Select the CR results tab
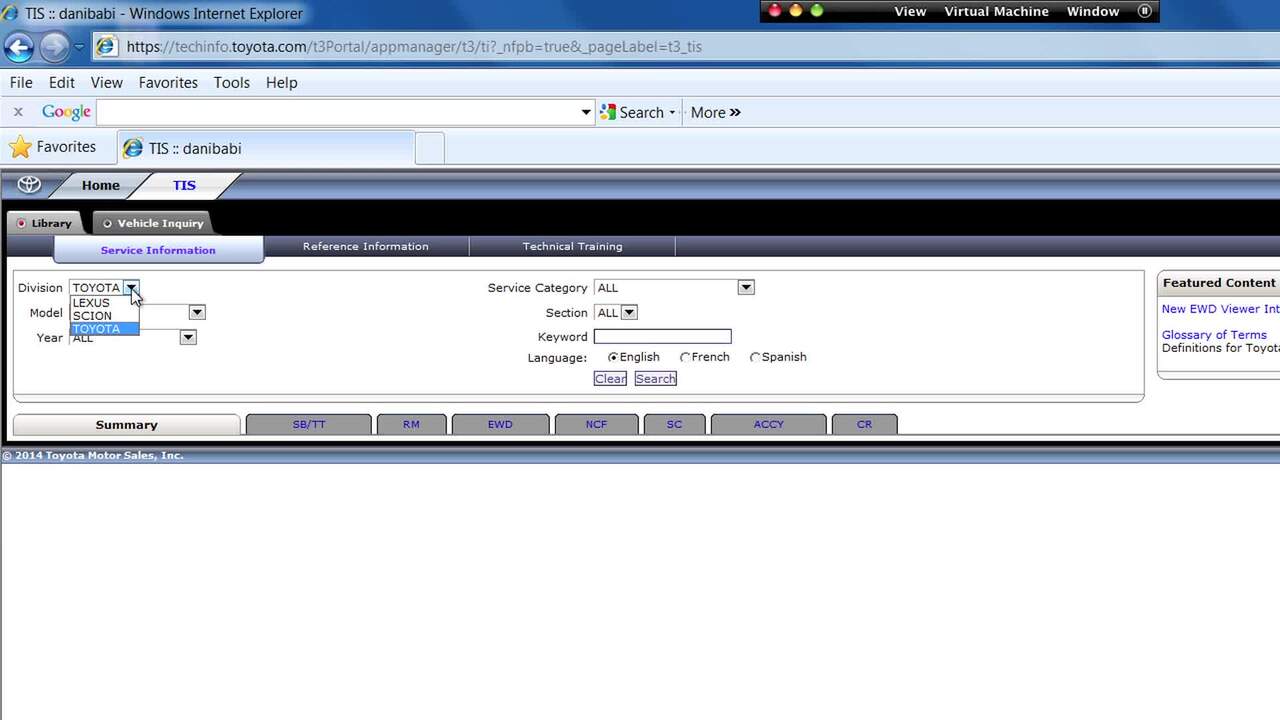 point(864,424)
